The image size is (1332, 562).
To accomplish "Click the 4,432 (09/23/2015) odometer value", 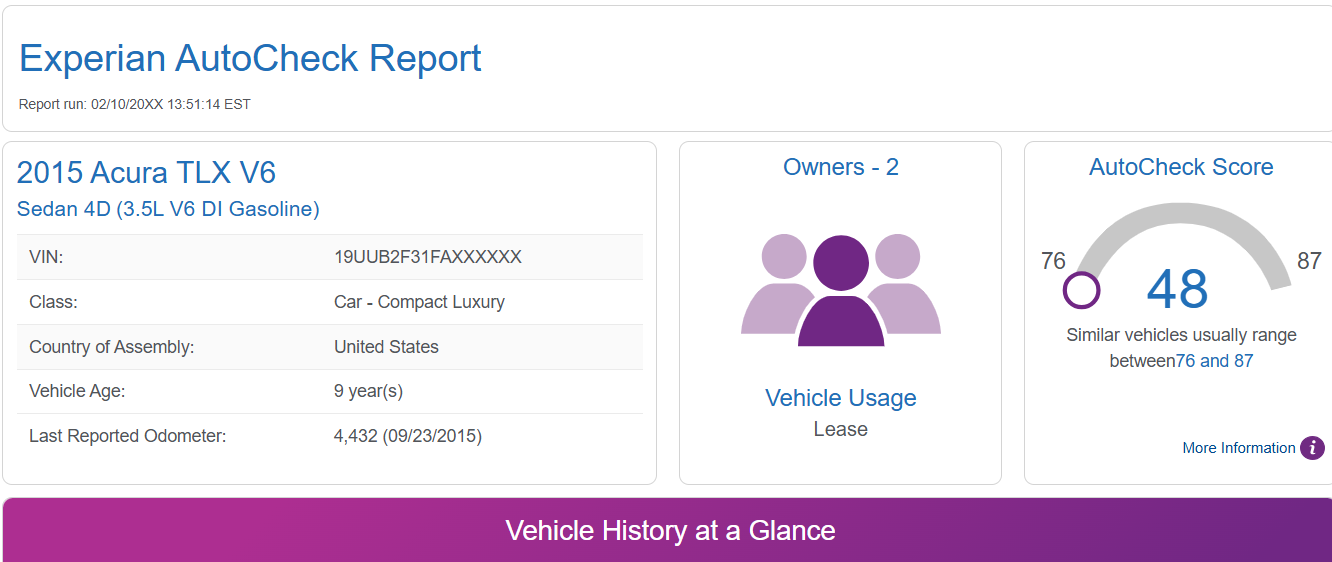I will [408, 436].
